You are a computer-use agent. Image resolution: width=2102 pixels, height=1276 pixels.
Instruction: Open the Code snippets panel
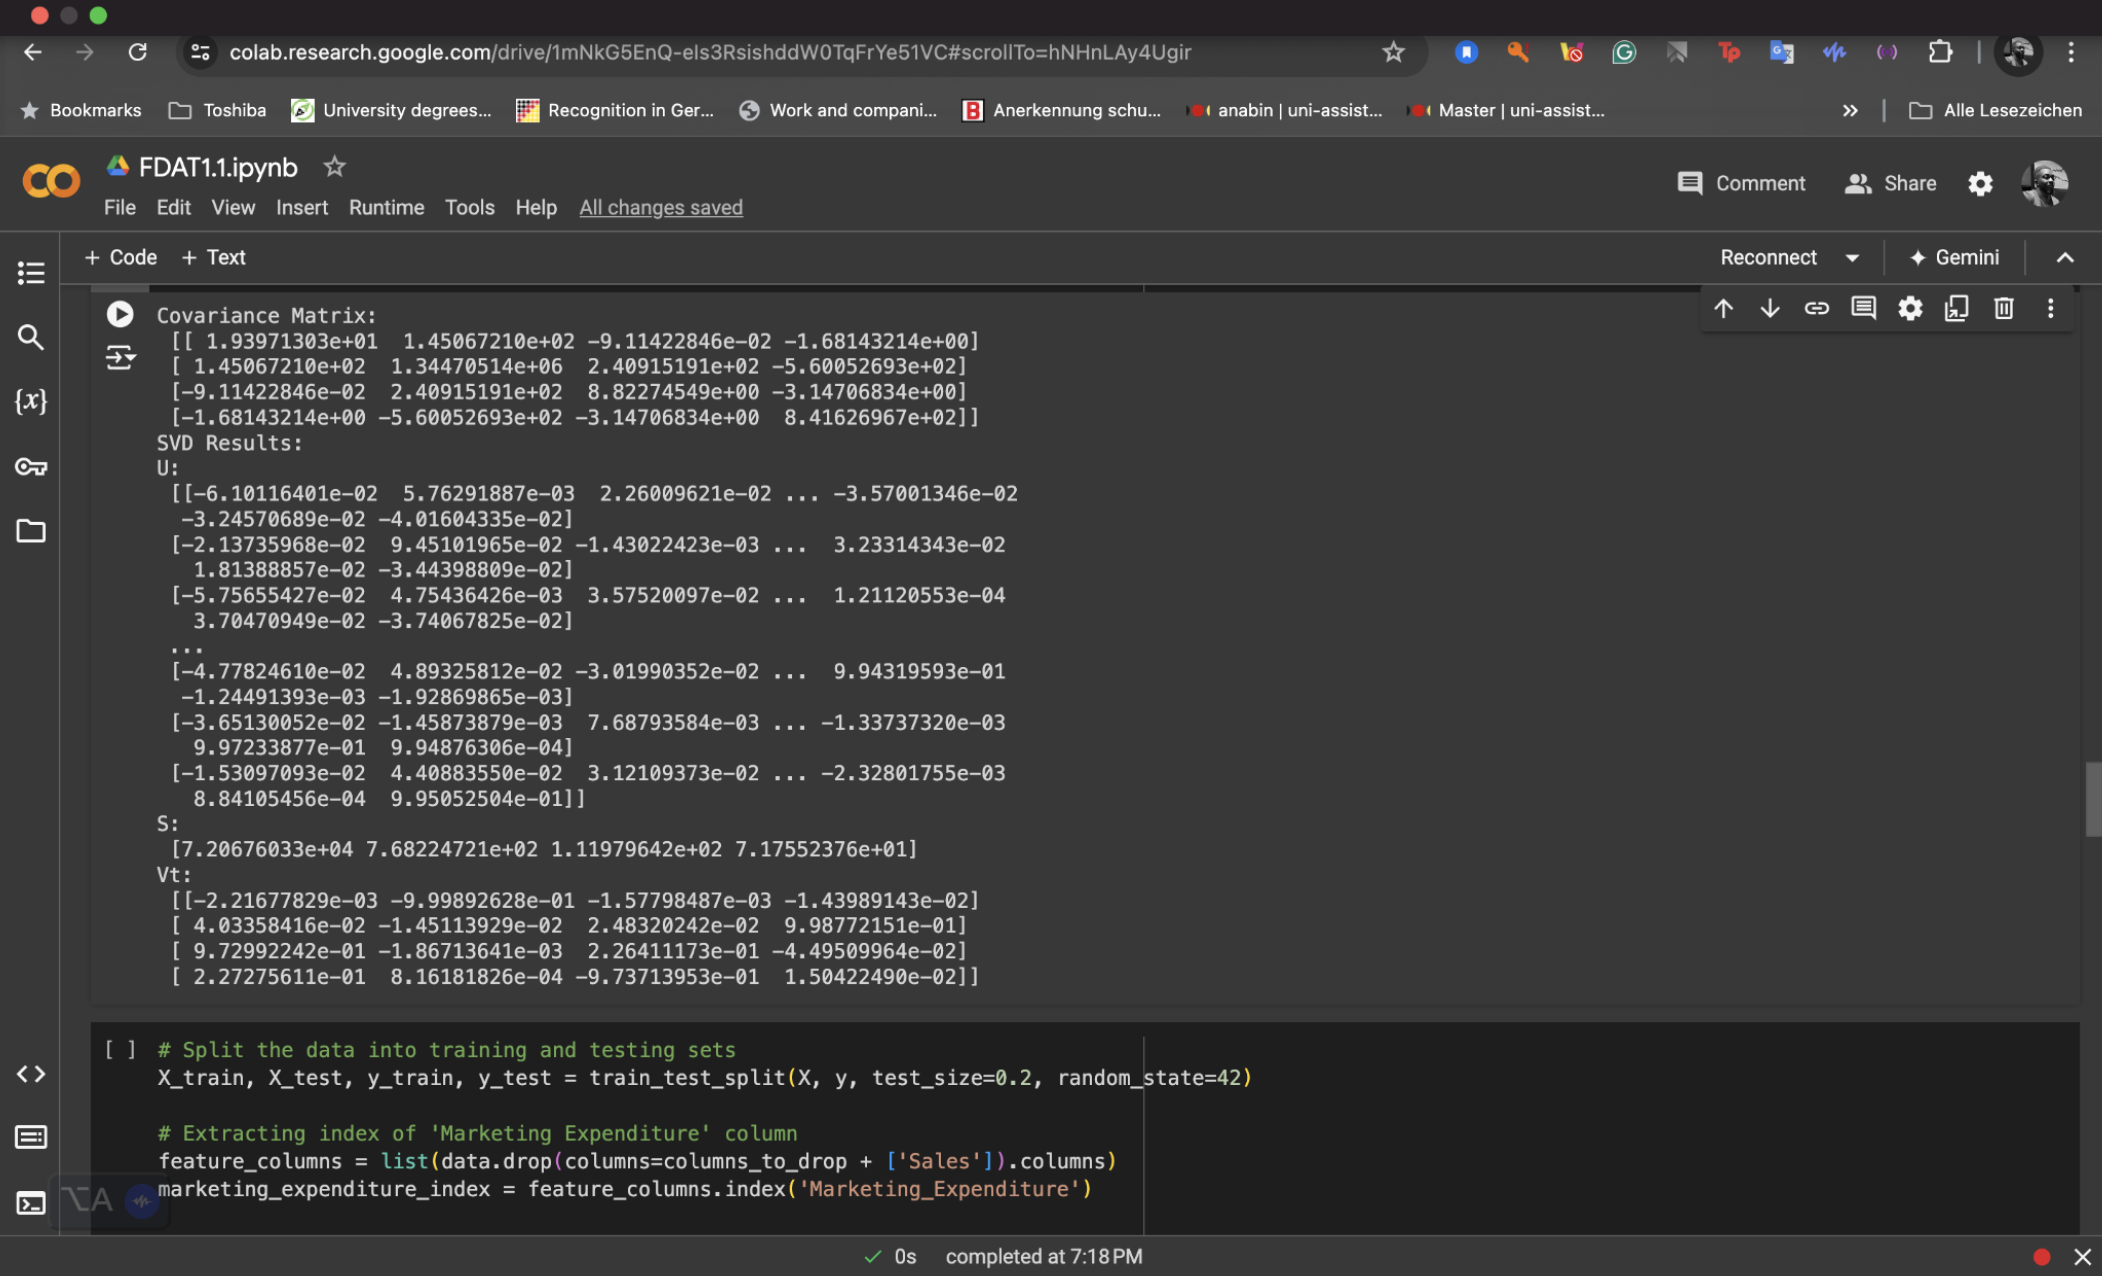31,1073
